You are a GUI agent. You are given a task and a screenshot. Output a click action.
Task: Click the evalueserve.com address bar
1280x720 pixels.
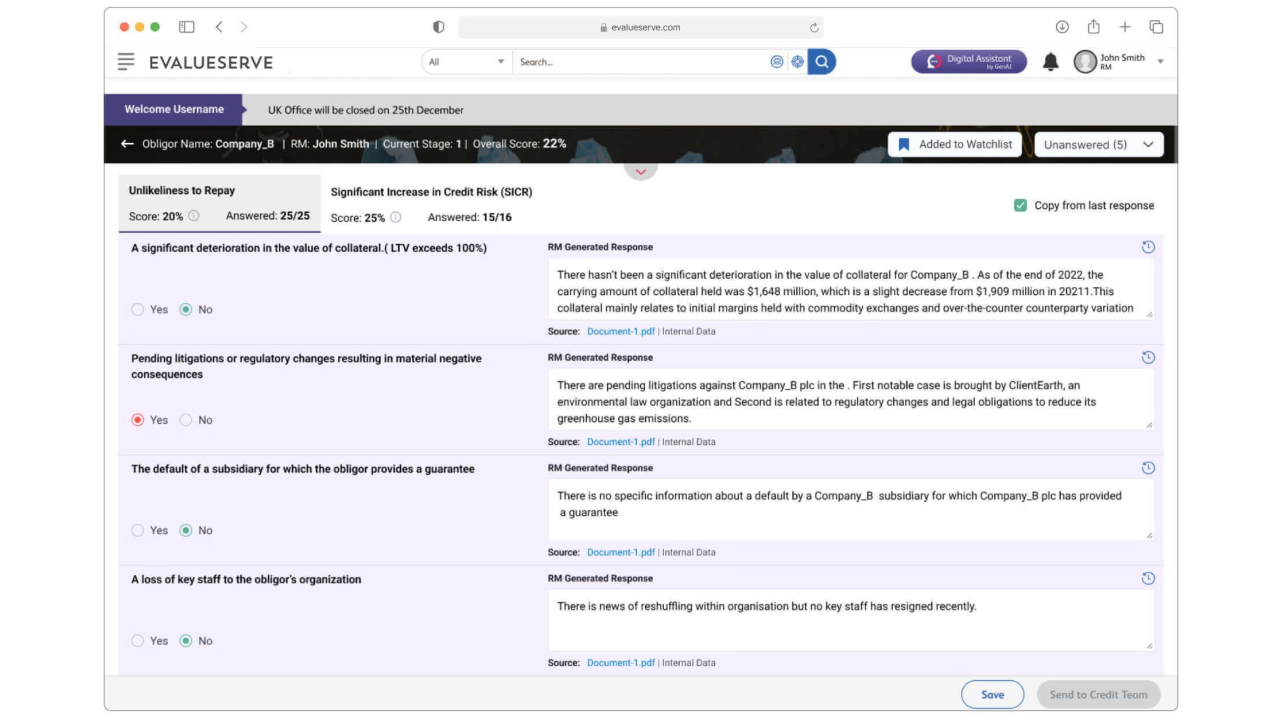[641, 28]
